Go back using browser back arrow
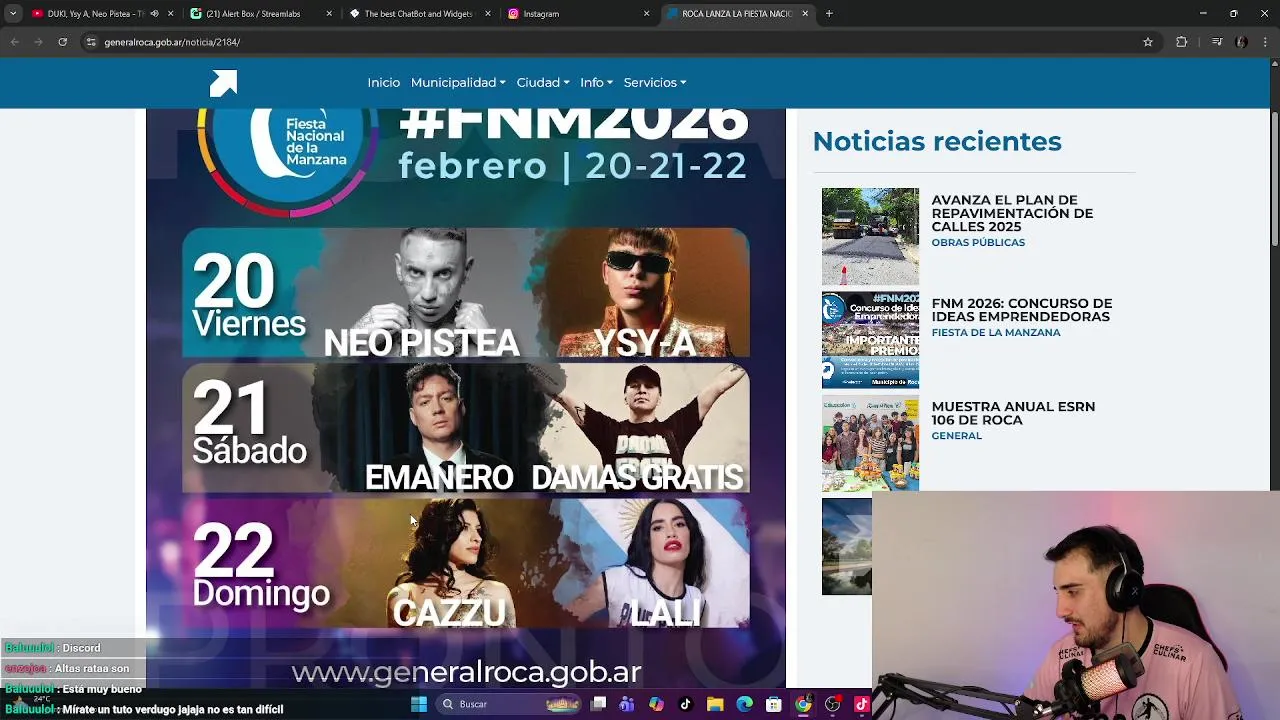1280x720 pixels. 14,42
